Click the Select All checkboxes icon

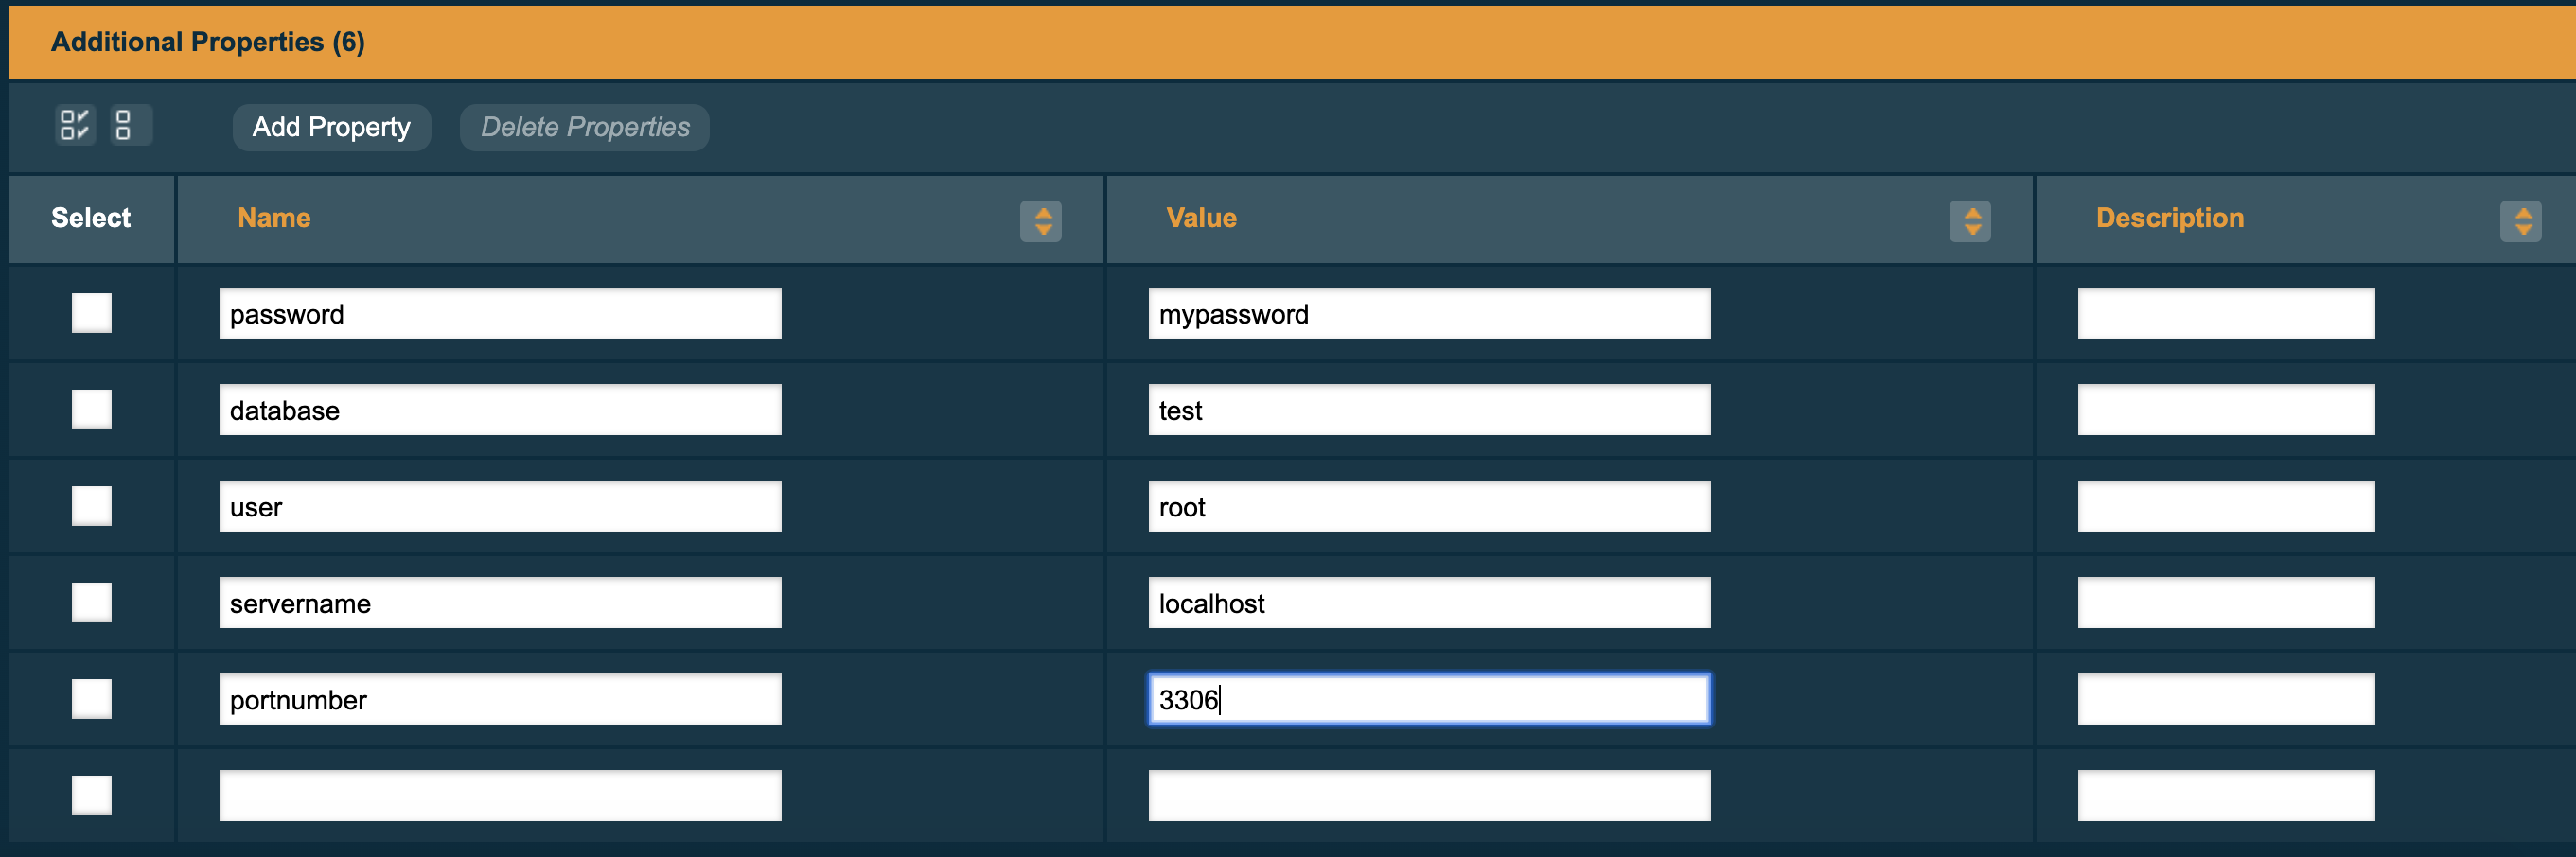pyautogui.click(x=74, y=126)
